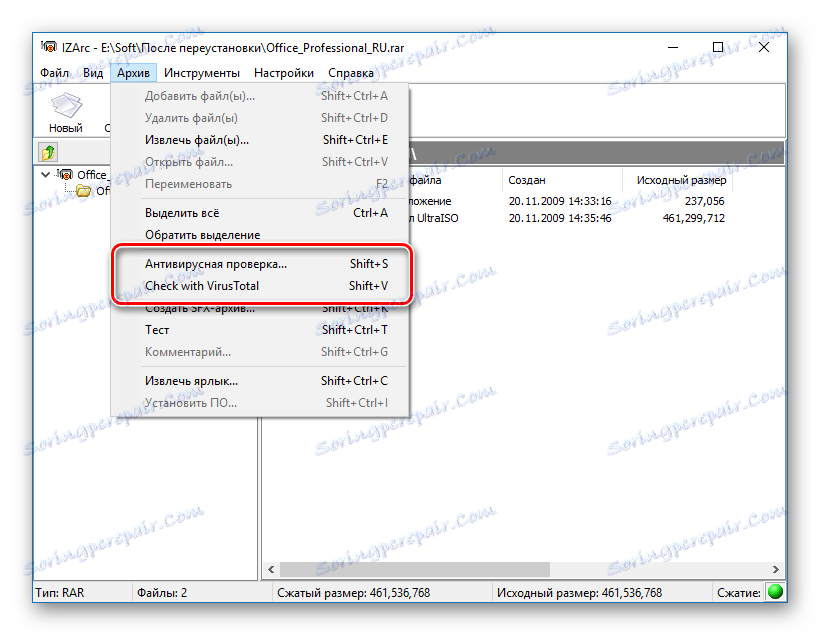Click the 237,056 size cell
820x635 pixels.
coord(704,201)
